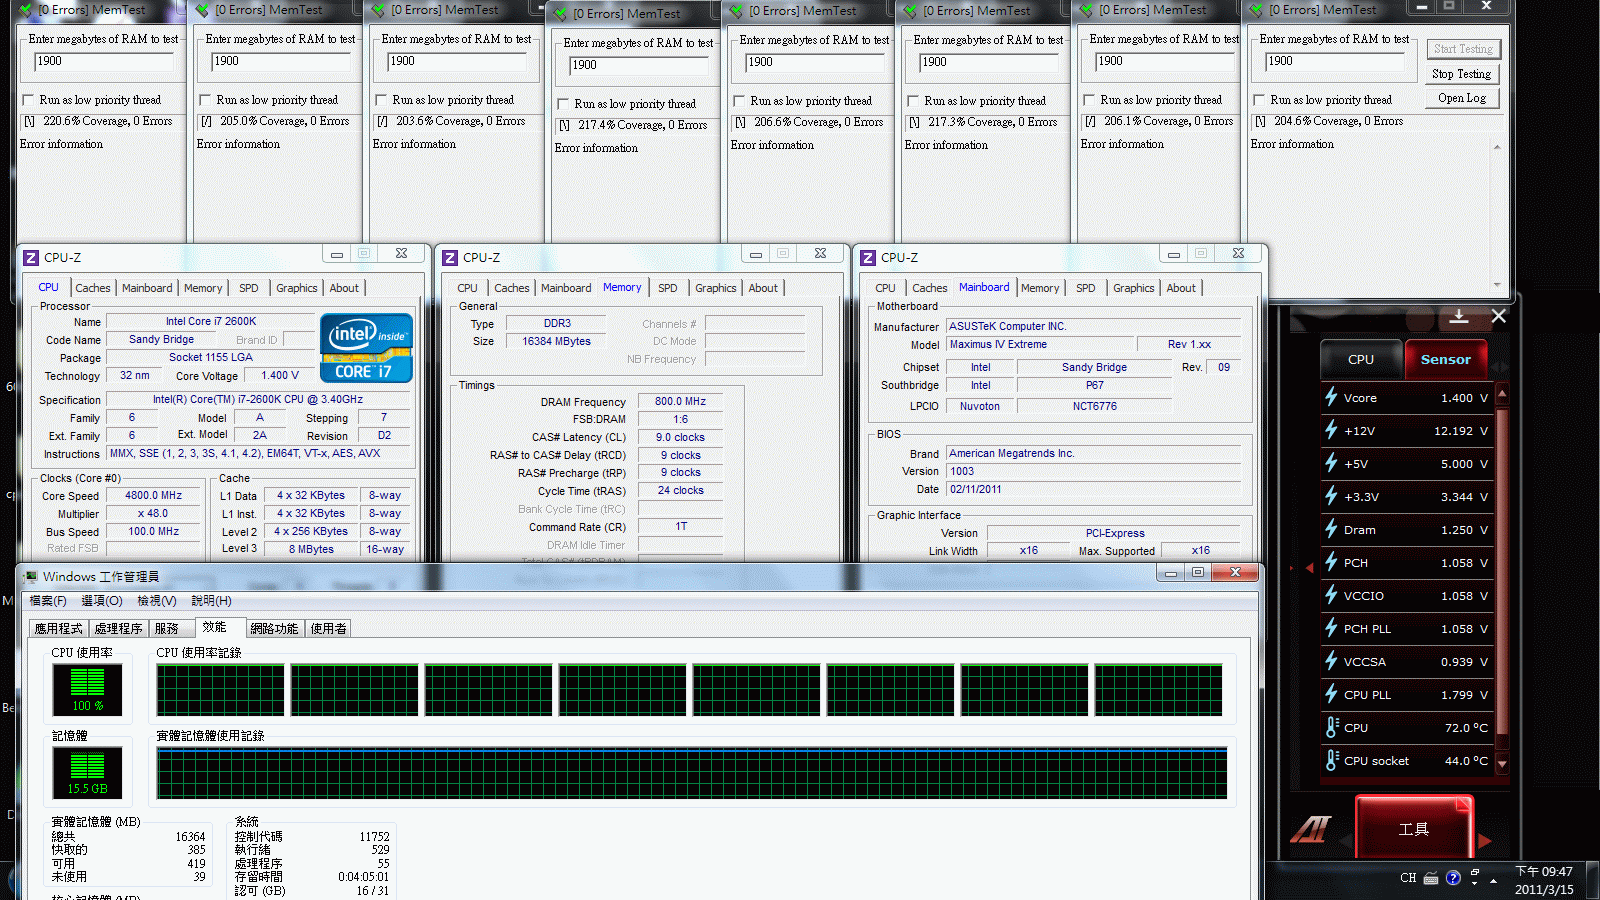Toggle low priority checkbox in 217.4% Coverage MemTest
Image resolution: width=1600 pixels, height=900 pixels.
563,104
